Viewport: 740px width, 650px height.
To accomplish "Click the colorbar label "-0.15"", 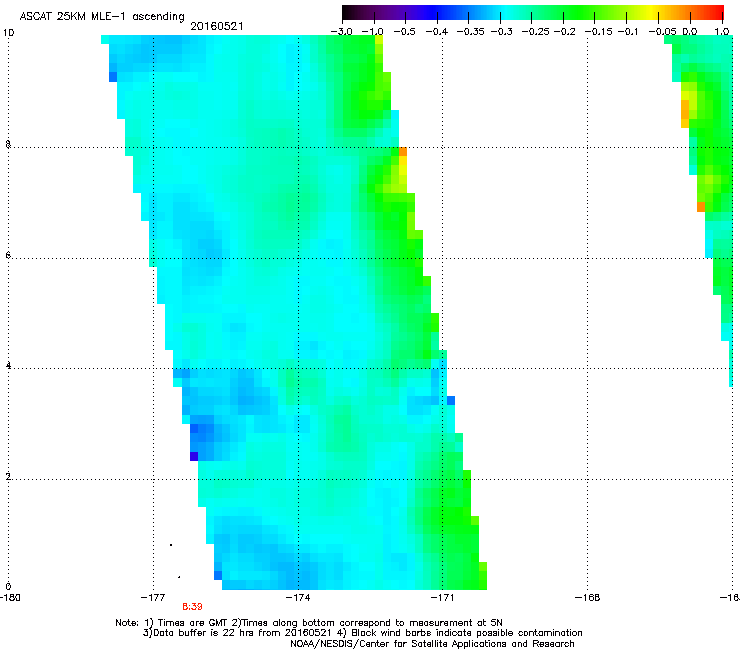I will coord(598,32).
